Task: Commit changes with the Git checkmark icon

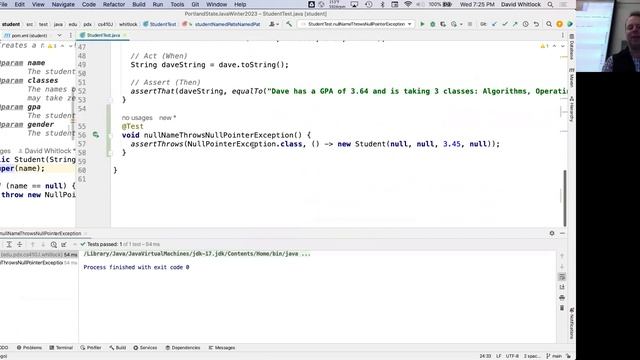Action: point(505,24)
